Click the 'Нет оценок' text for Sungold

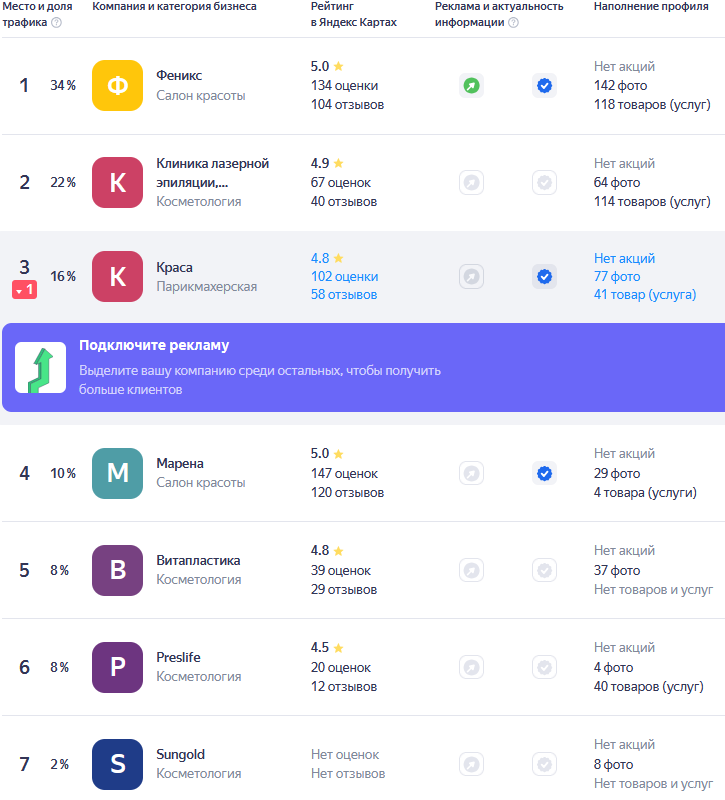[x=345, y=754]
